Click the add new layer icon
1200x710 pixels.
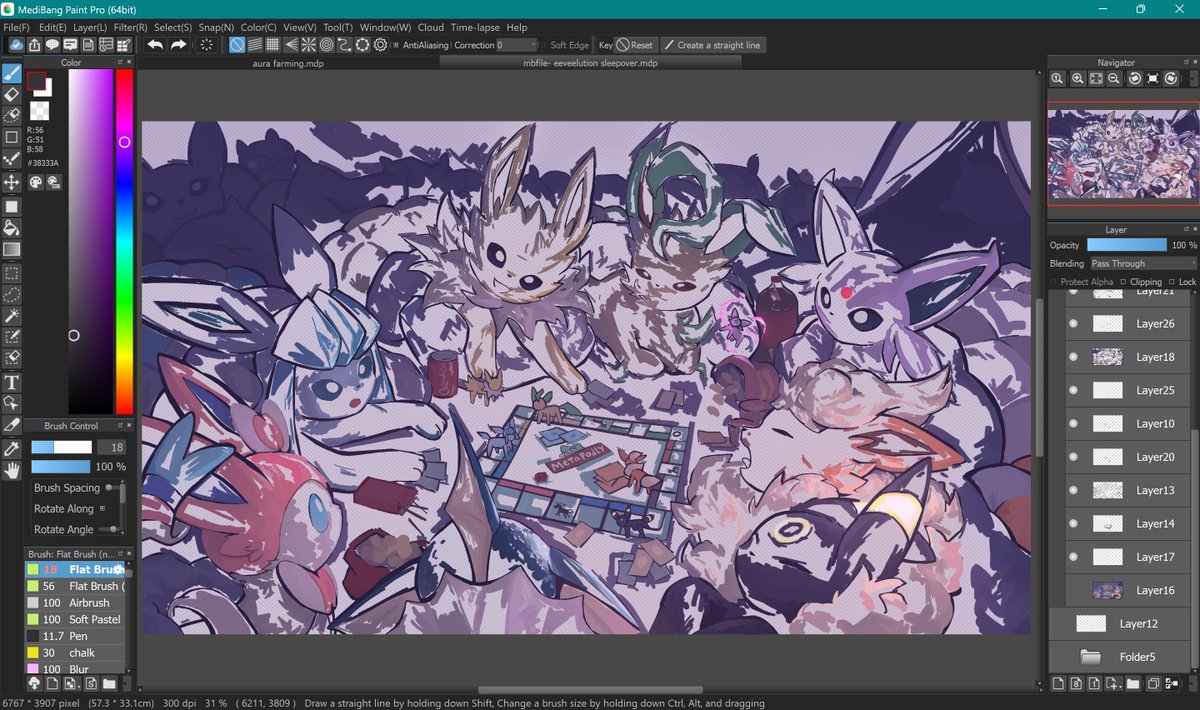(1058, 684)
